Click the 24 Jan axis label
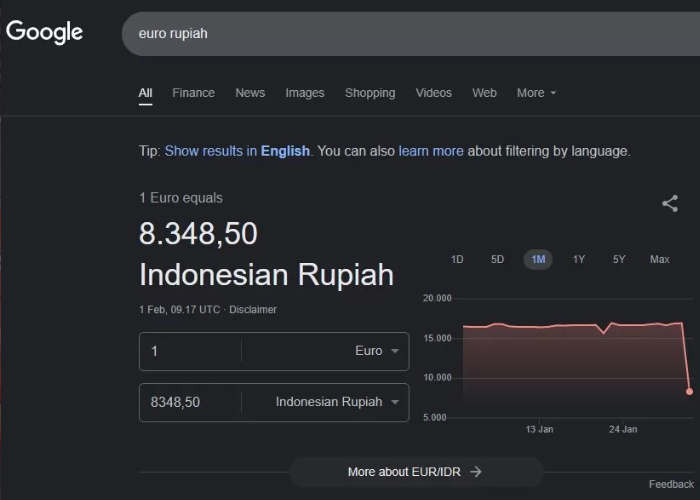 coord(623,429)
